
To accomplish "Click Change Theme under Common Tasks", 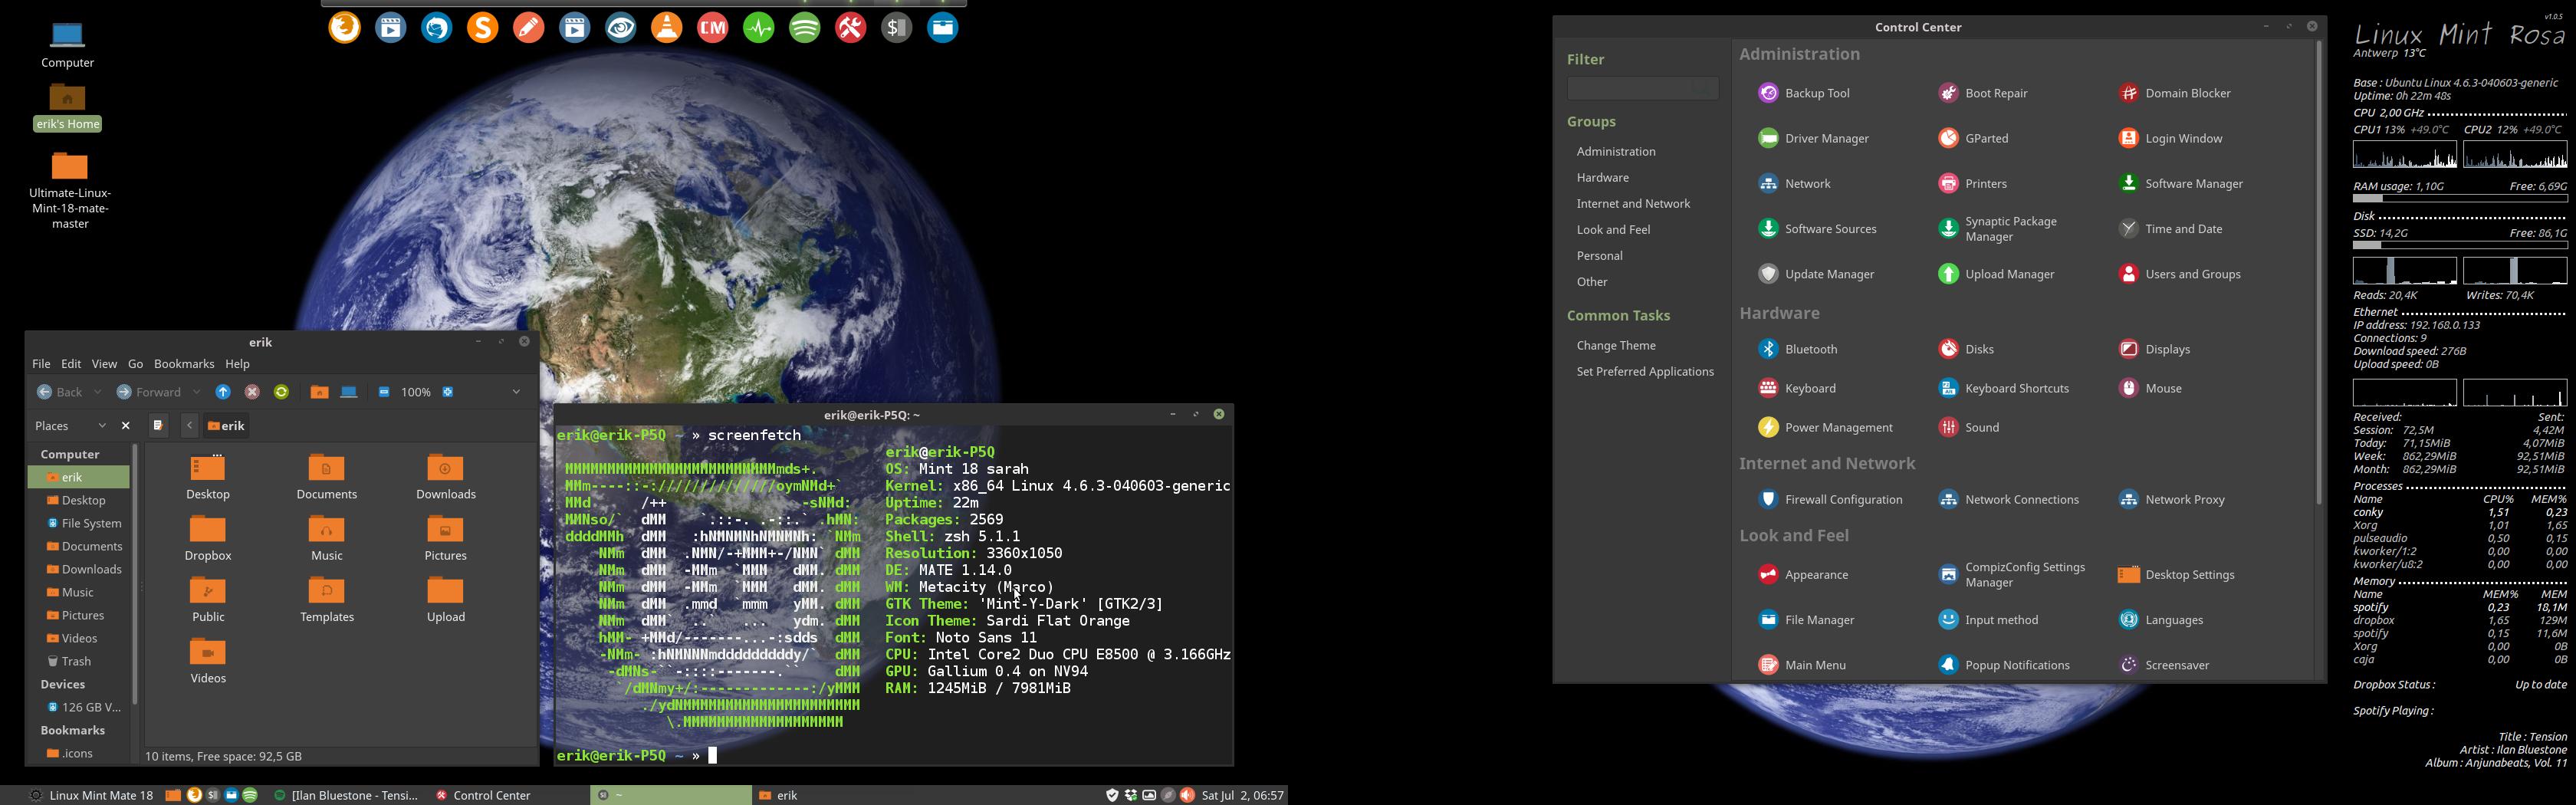I will [1616, 345].
